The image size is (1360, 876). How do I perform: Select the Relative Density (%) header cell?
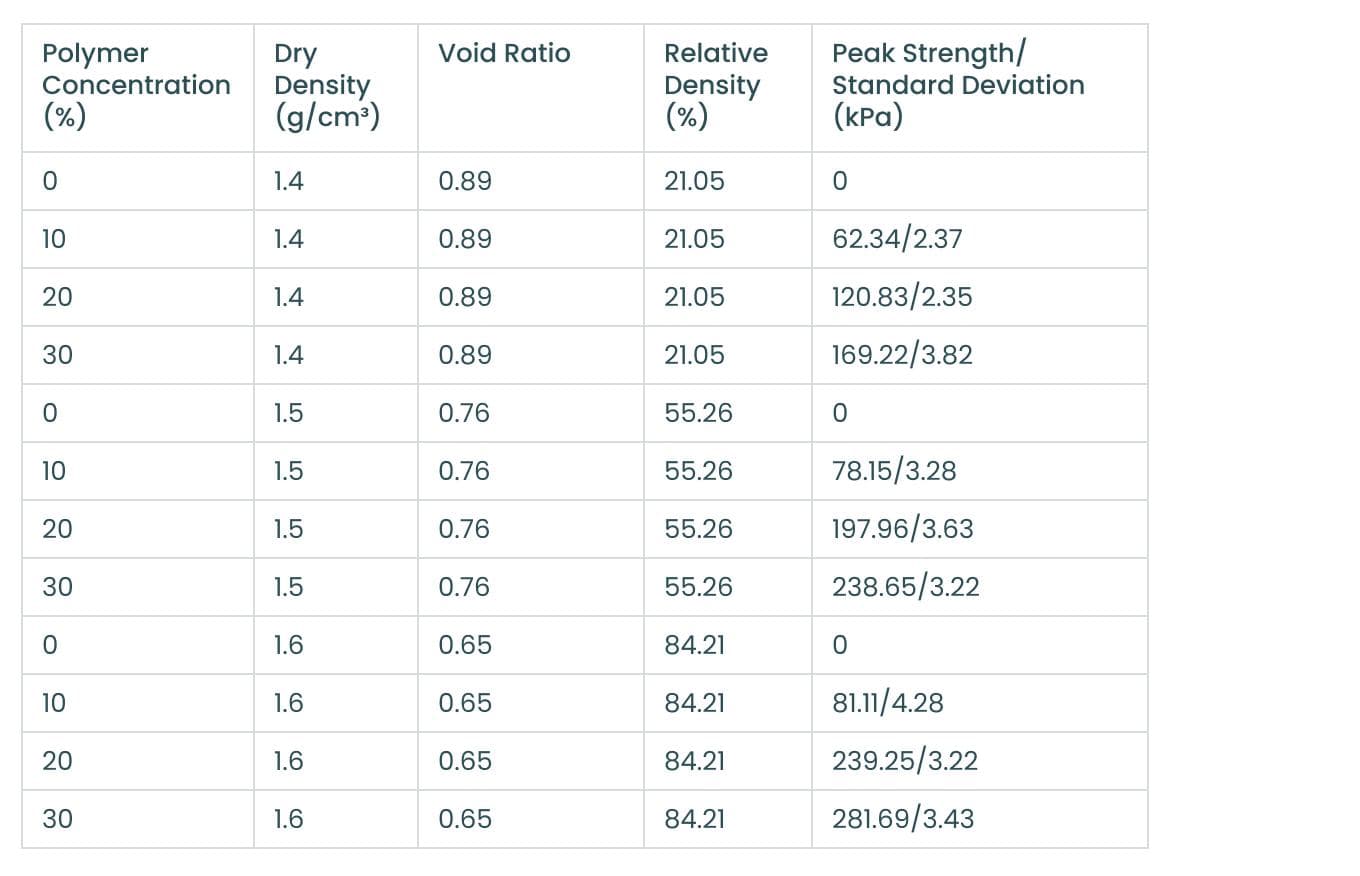tap(716, 85)
